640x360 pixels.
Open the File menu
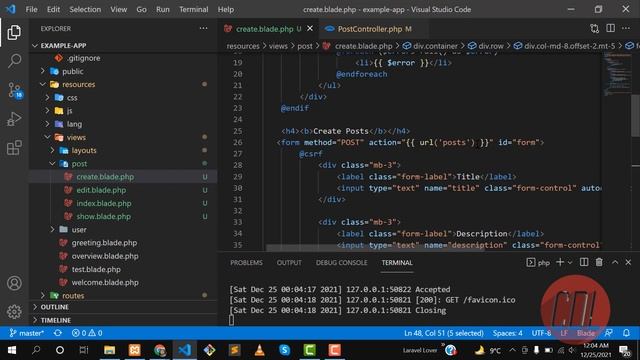tap(31, 9)
